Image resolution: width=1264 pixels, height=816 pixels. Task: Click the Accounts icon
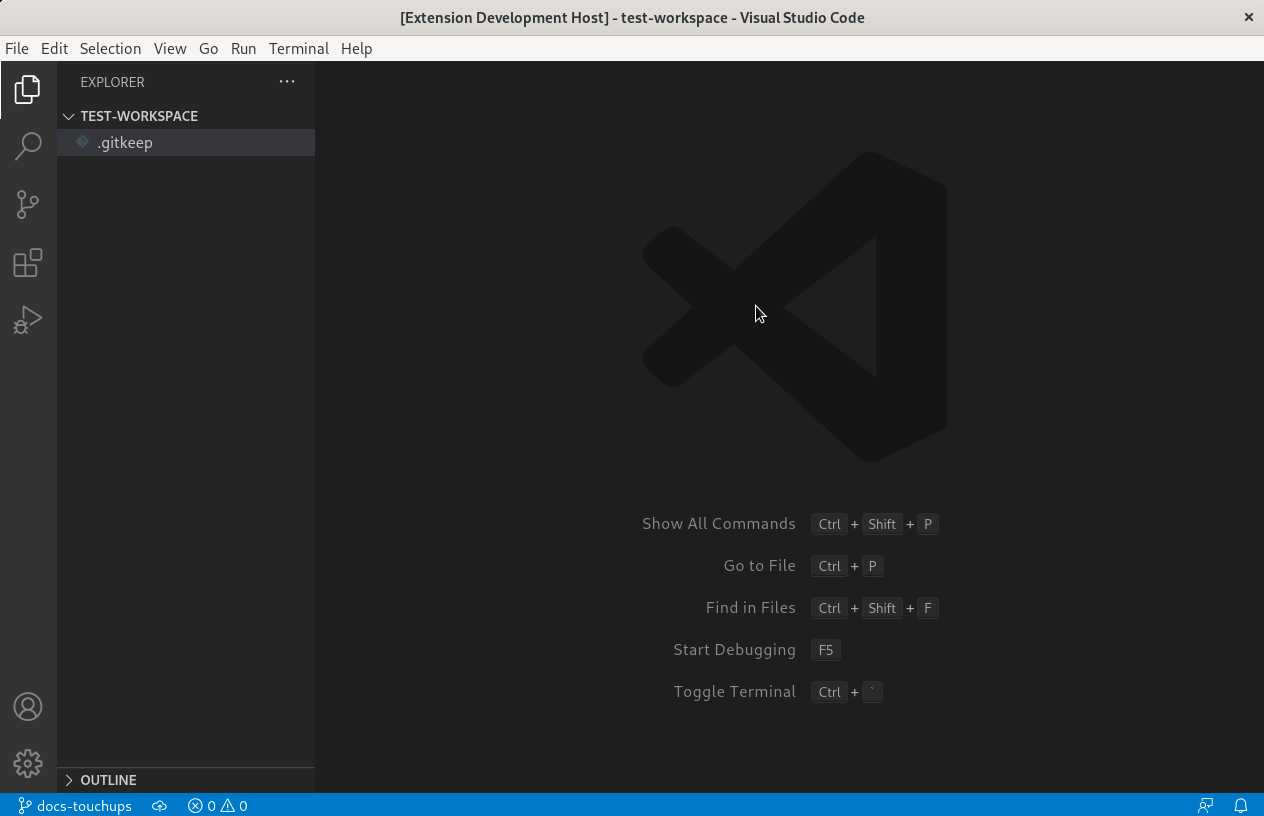coord(27,706)
